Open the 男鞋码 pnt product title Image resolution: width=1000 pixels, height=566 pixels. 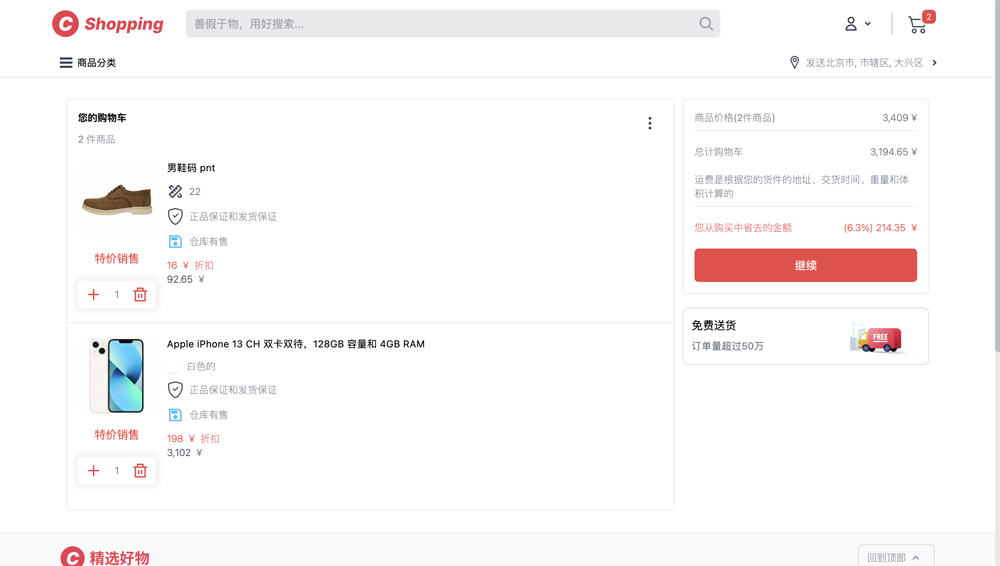point(191,168)
